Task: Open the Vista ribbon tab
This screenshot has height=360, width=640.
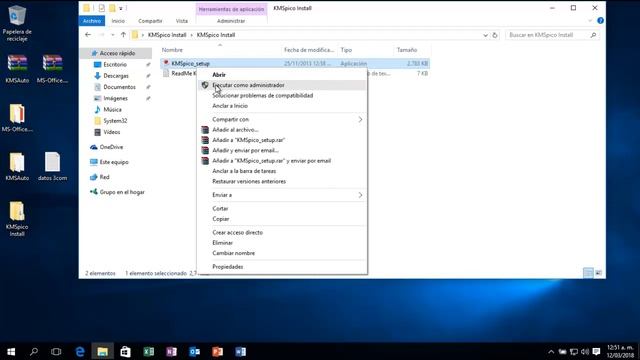Action: (182, 21)
